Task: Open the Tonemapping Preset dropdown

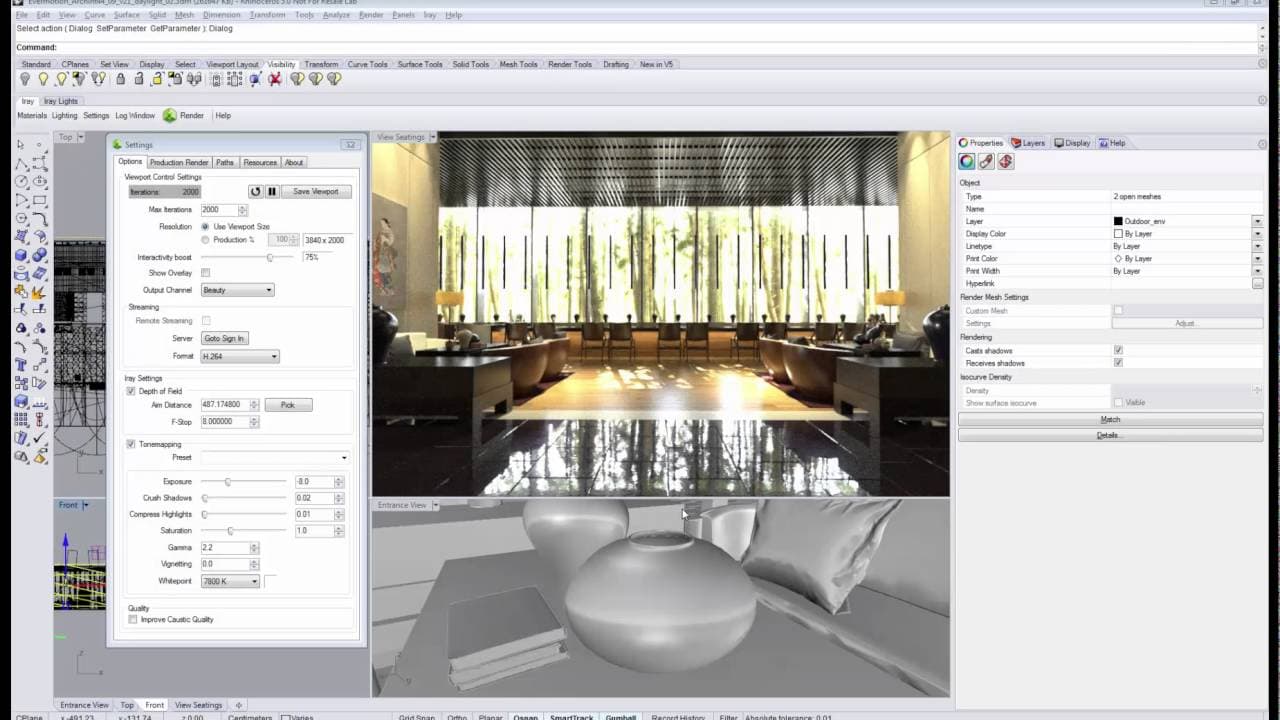Action: point(275,458)
